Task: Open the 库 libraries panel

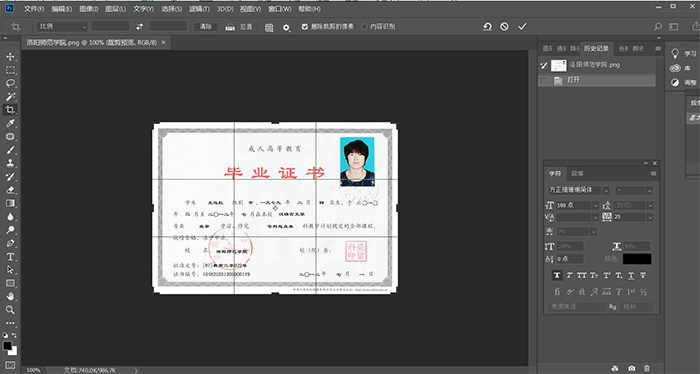Action: 681,68
